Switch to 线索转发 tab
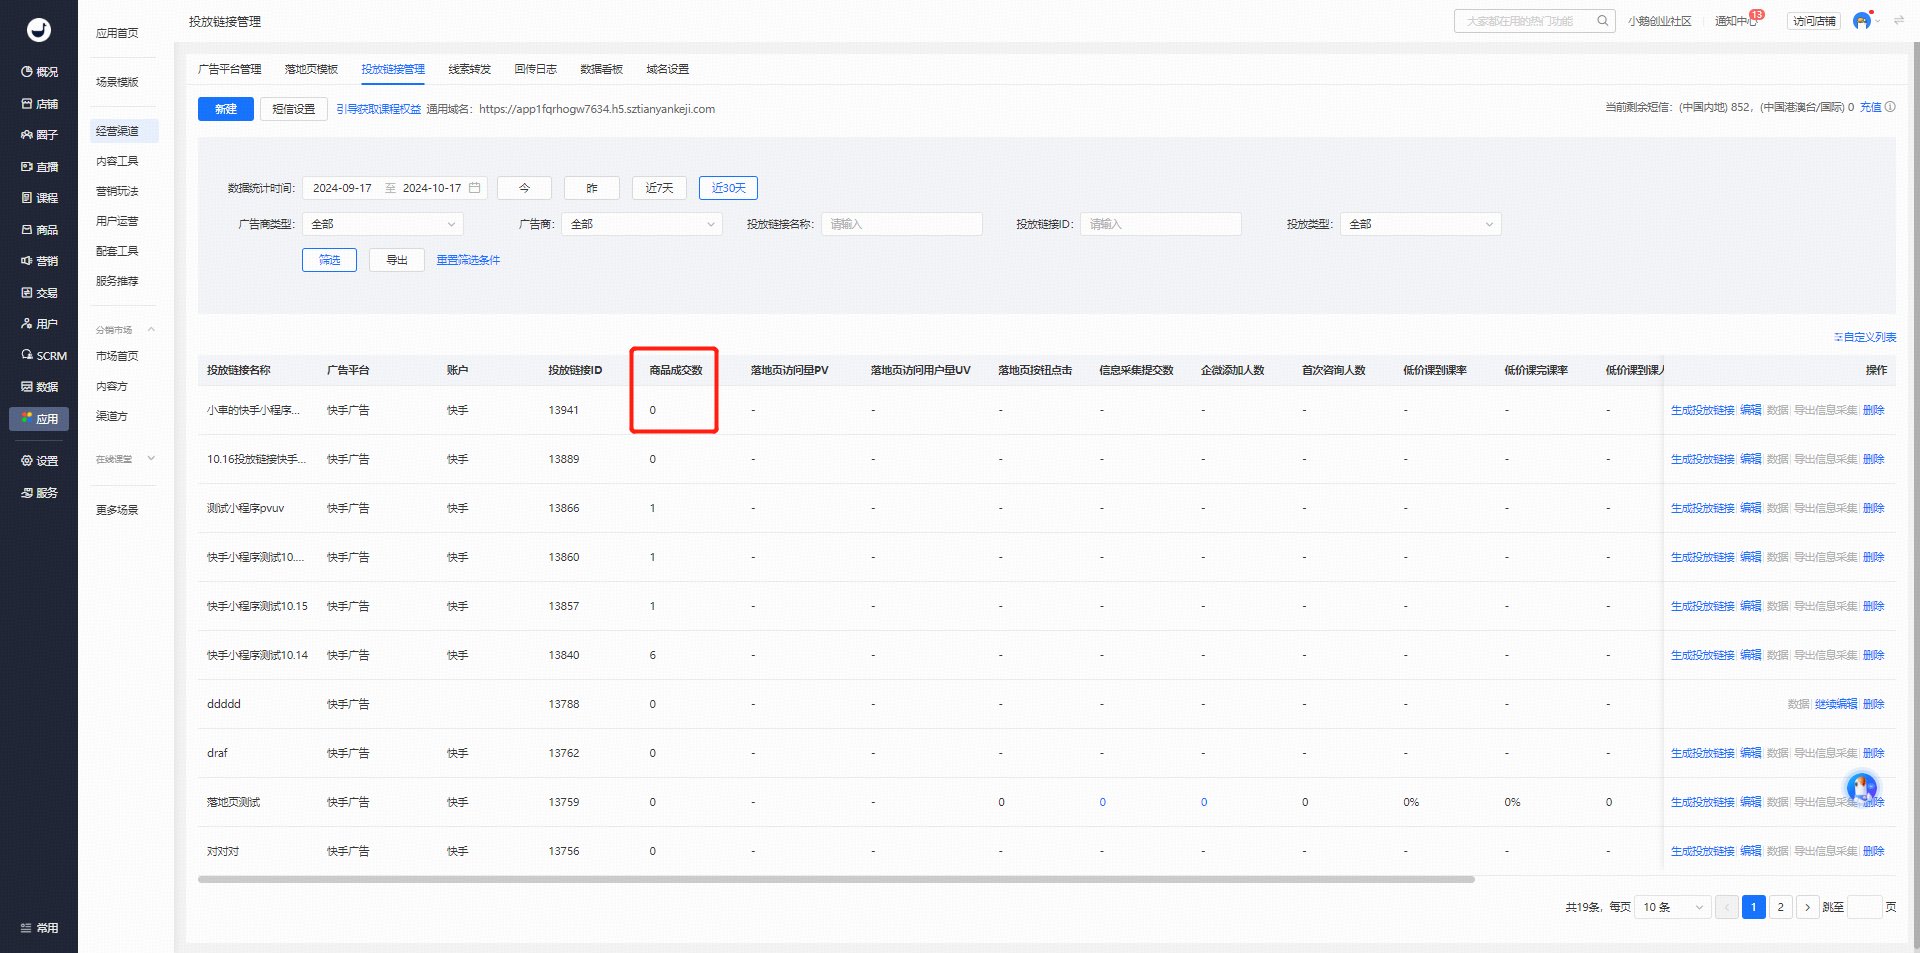The width and height of the screenshot is (1920, 953). click(x=470, y=69)
